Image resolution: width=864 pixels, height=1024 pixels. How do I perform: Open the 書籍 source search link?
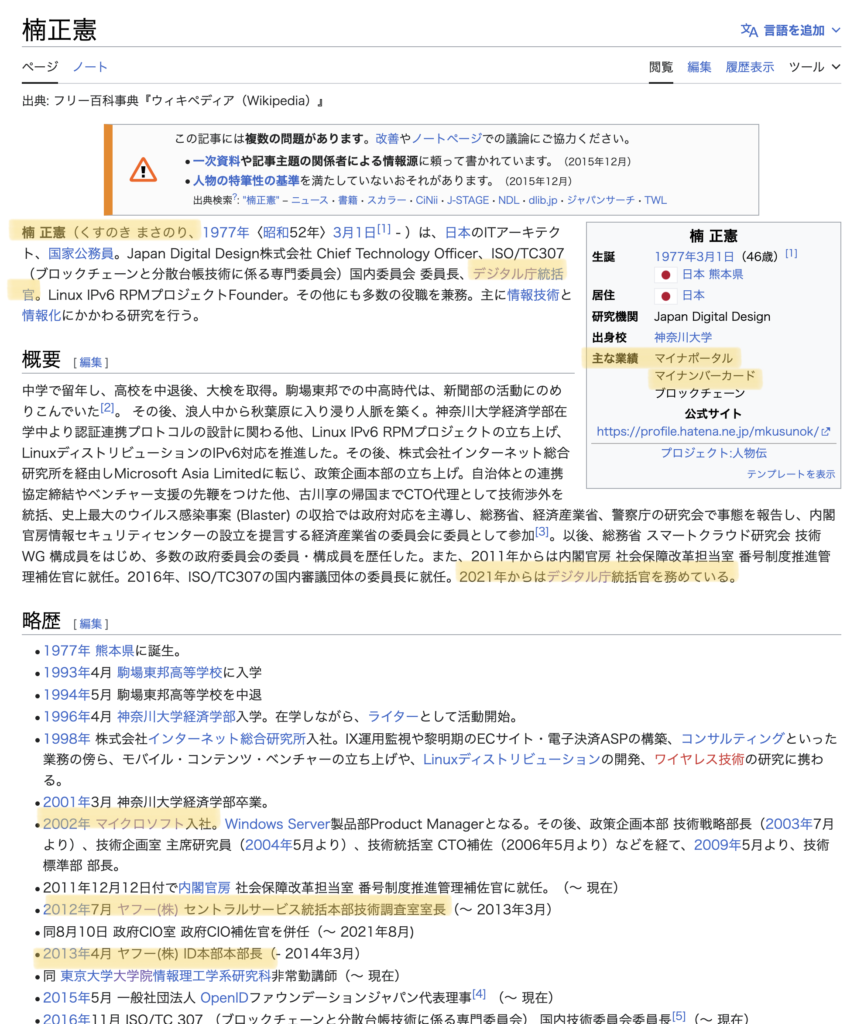click(x=347, y=200)
